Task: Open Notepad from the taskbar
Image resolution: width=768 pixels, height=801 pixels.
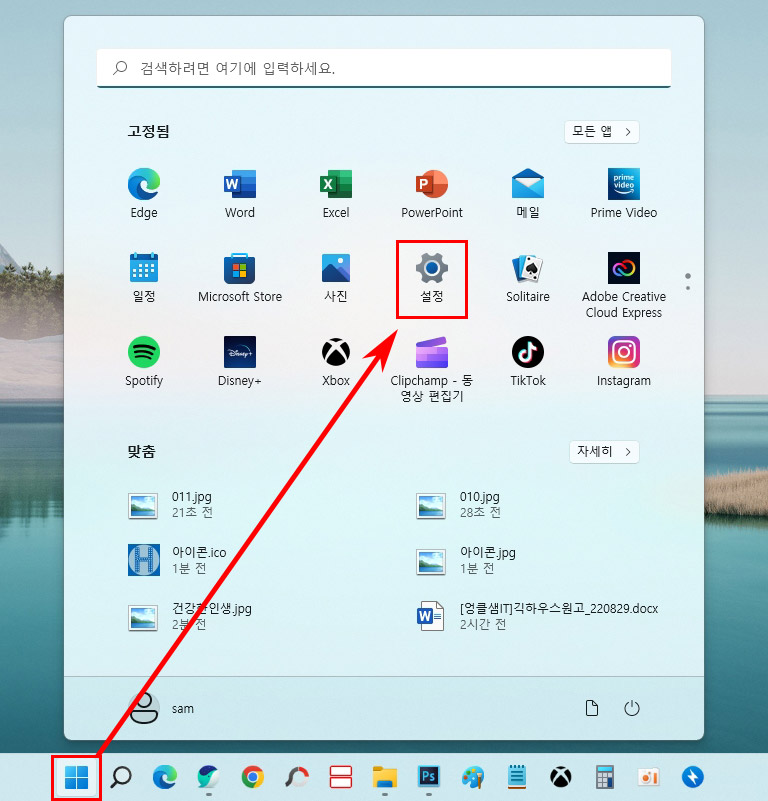Action: click(x=517, y=777)
